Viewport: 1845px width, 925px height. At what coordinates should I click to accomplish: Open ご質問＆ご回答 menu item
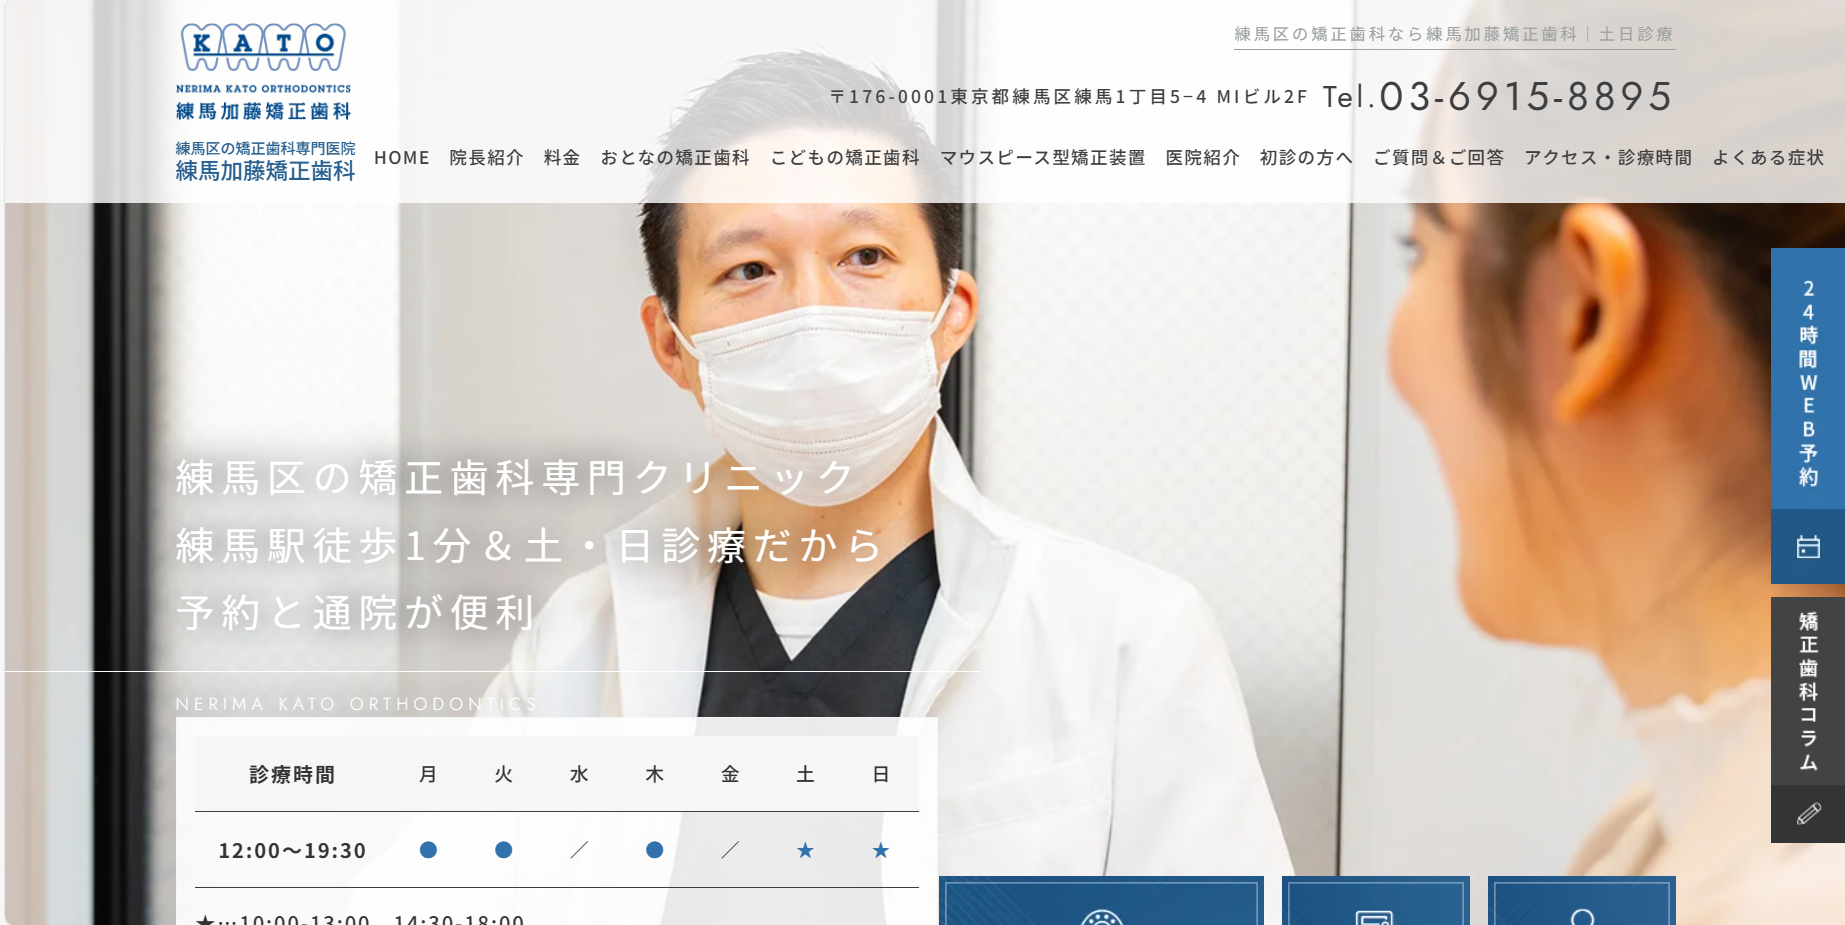(x=1439, y=158)
